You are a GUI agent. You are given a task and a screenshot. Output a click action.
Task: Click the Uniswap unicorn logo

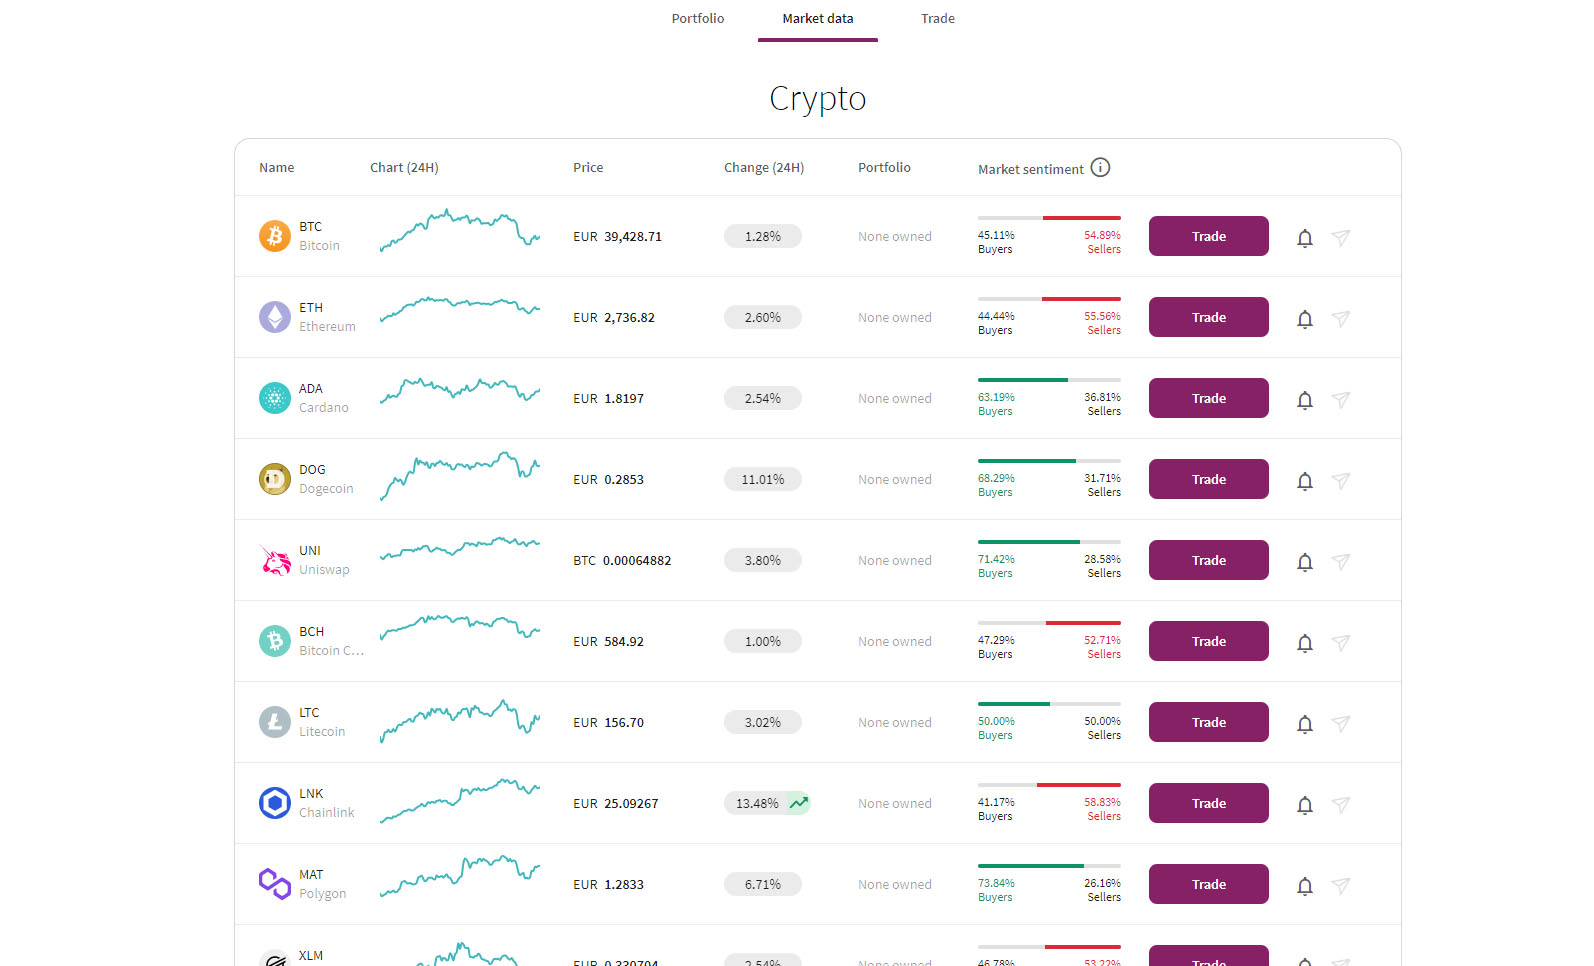[x=275, y=560]
